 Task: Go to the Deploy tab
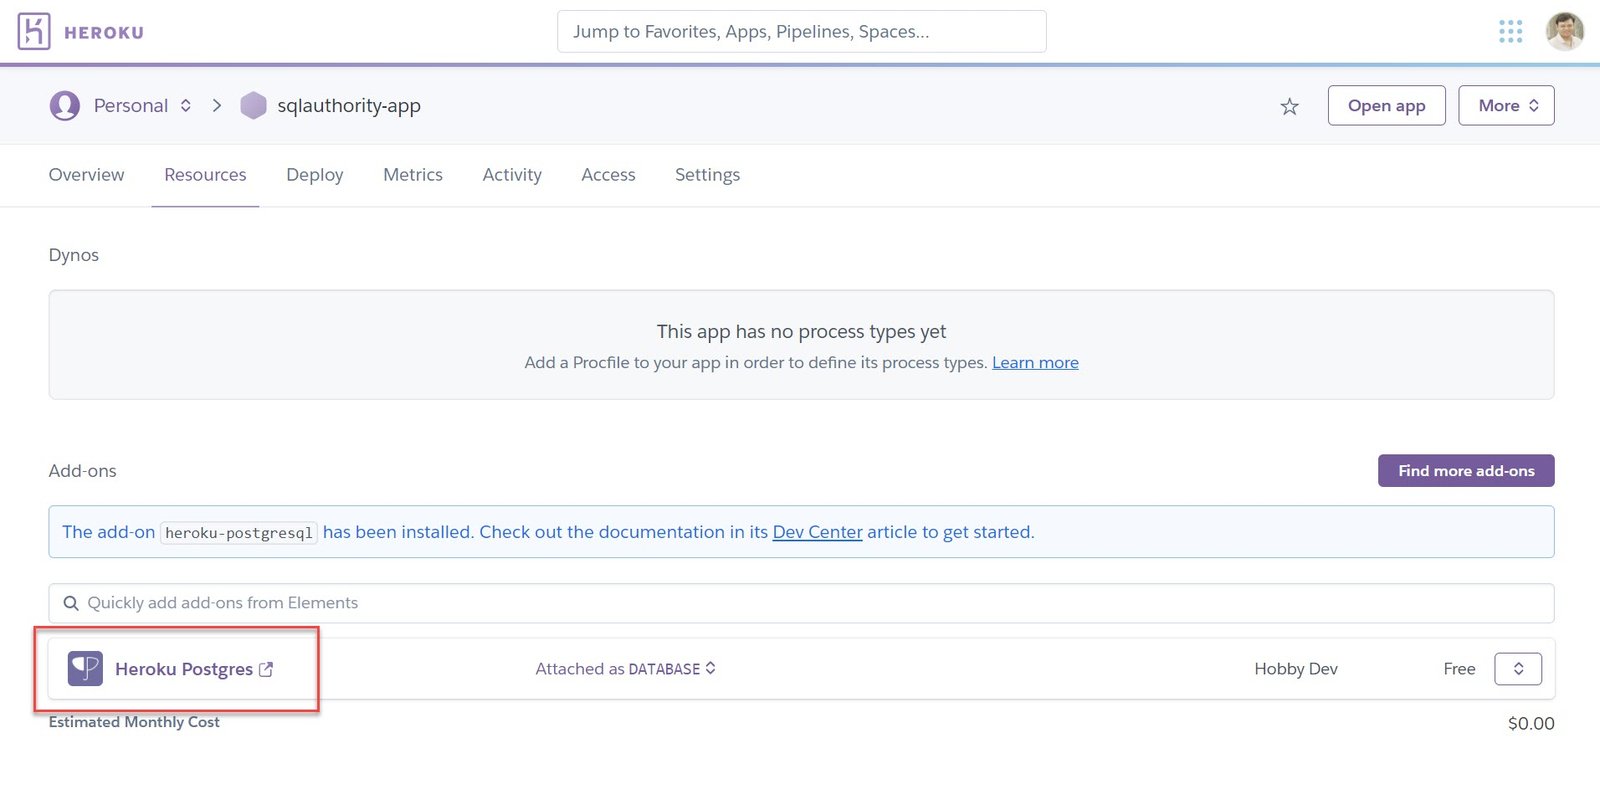tap(315, 175)
